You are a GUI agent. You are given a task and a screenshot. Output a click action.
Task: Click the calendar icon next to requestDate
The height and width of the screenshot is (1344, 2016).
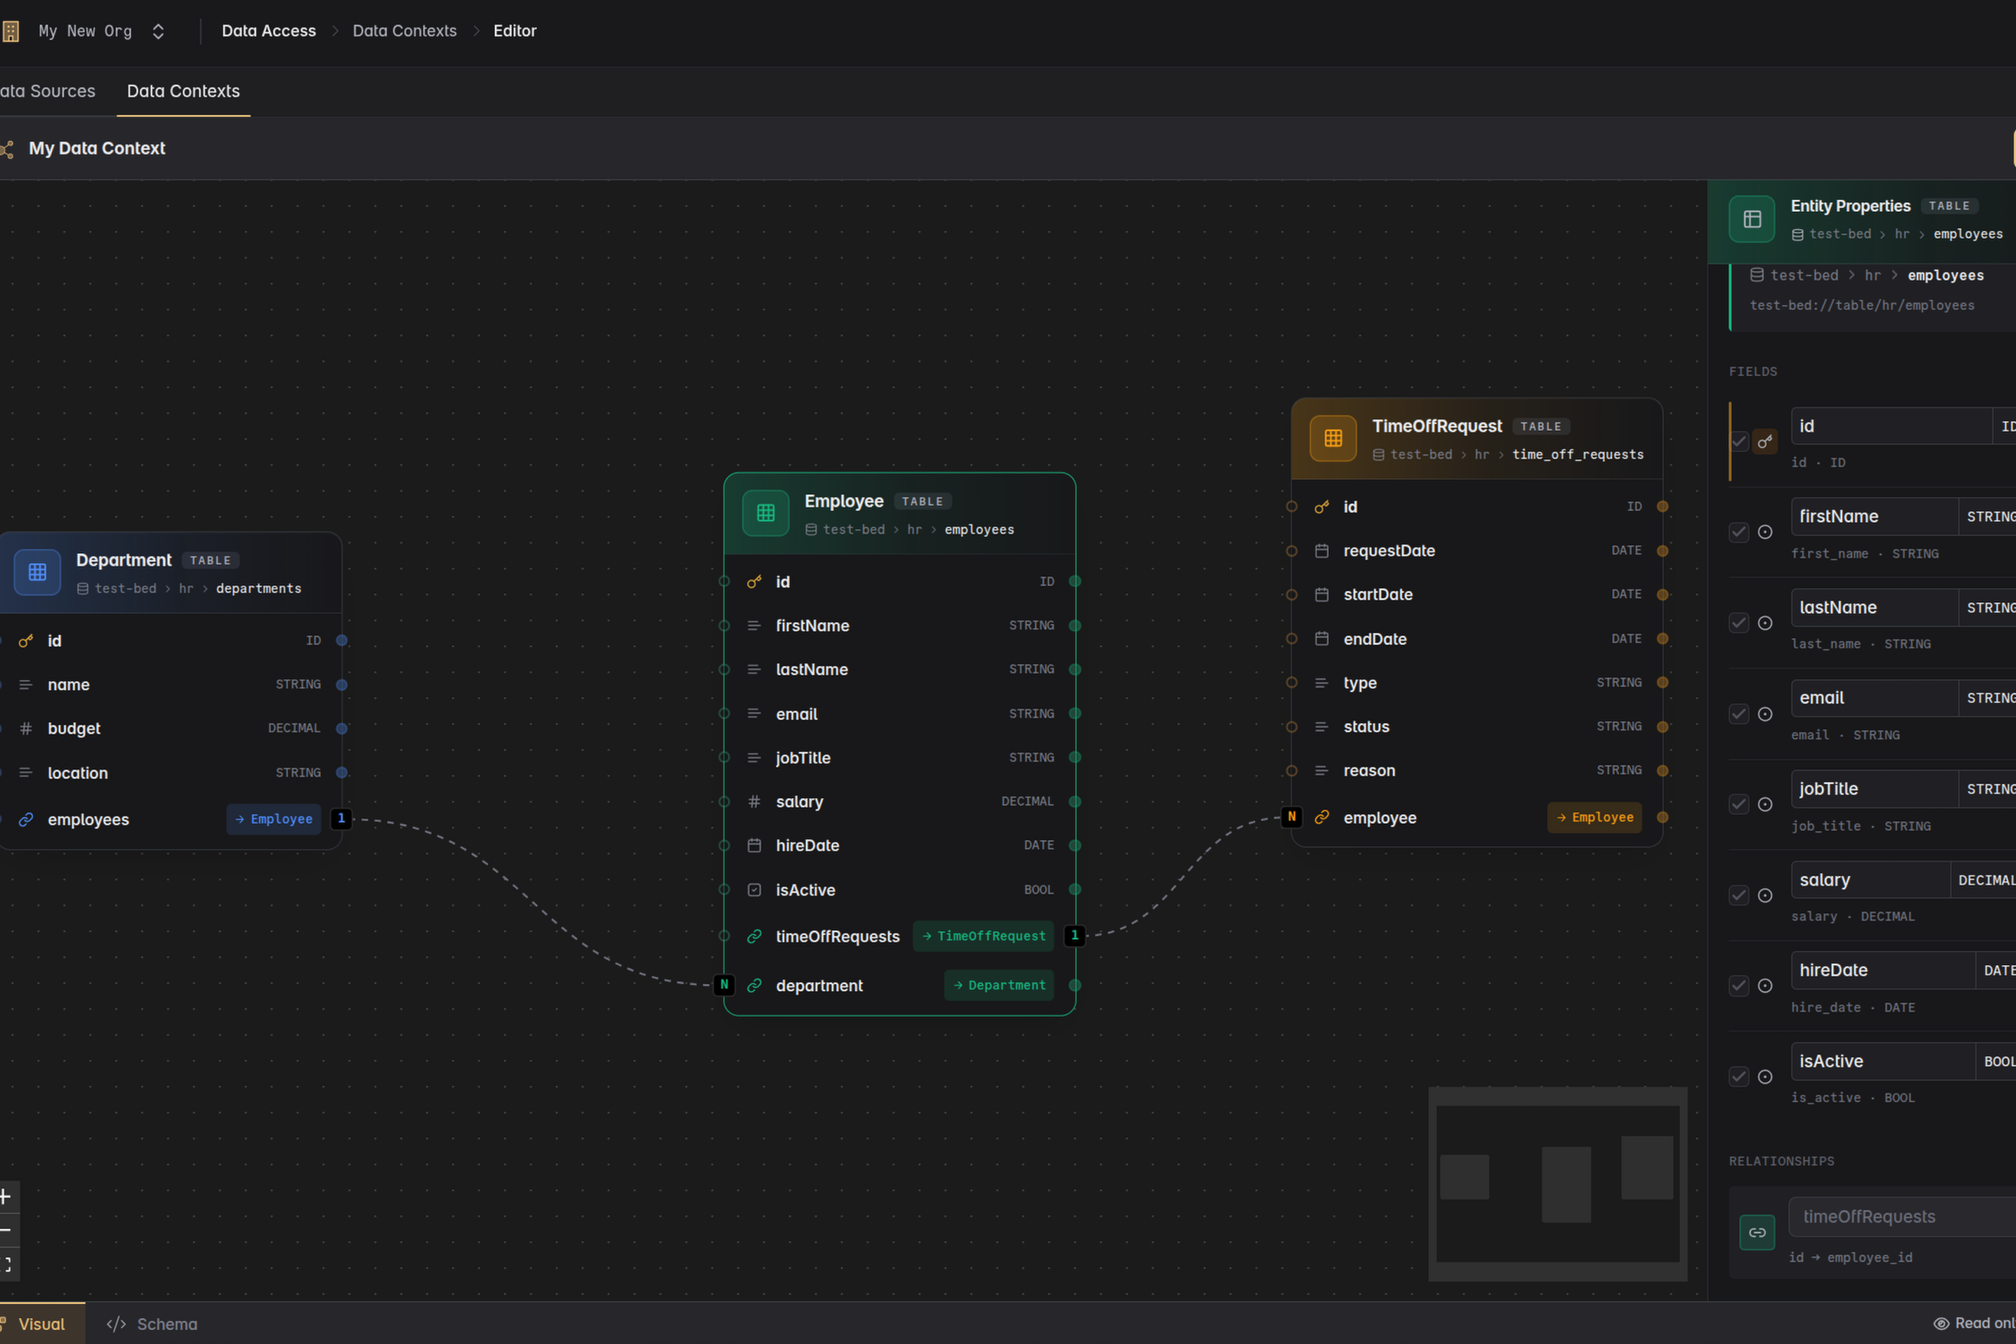(x=1322, y=551)
